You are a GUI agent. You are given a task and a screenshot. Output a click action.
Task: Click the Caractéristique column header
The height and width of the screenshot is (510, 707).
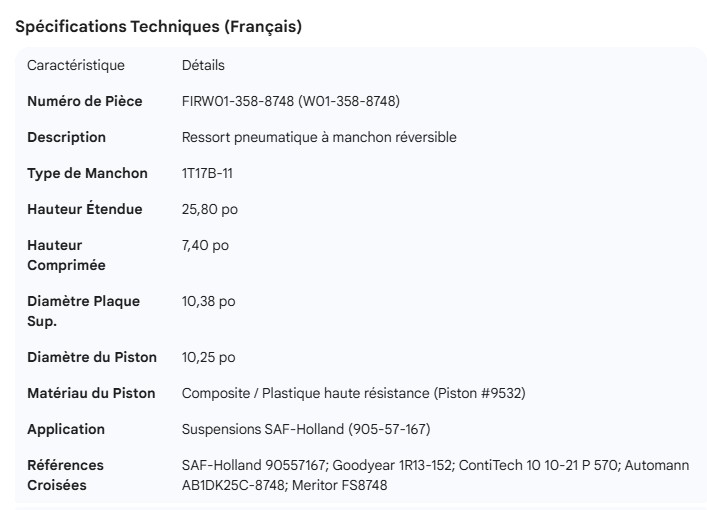pyautogui.click(x=76, y=66)
